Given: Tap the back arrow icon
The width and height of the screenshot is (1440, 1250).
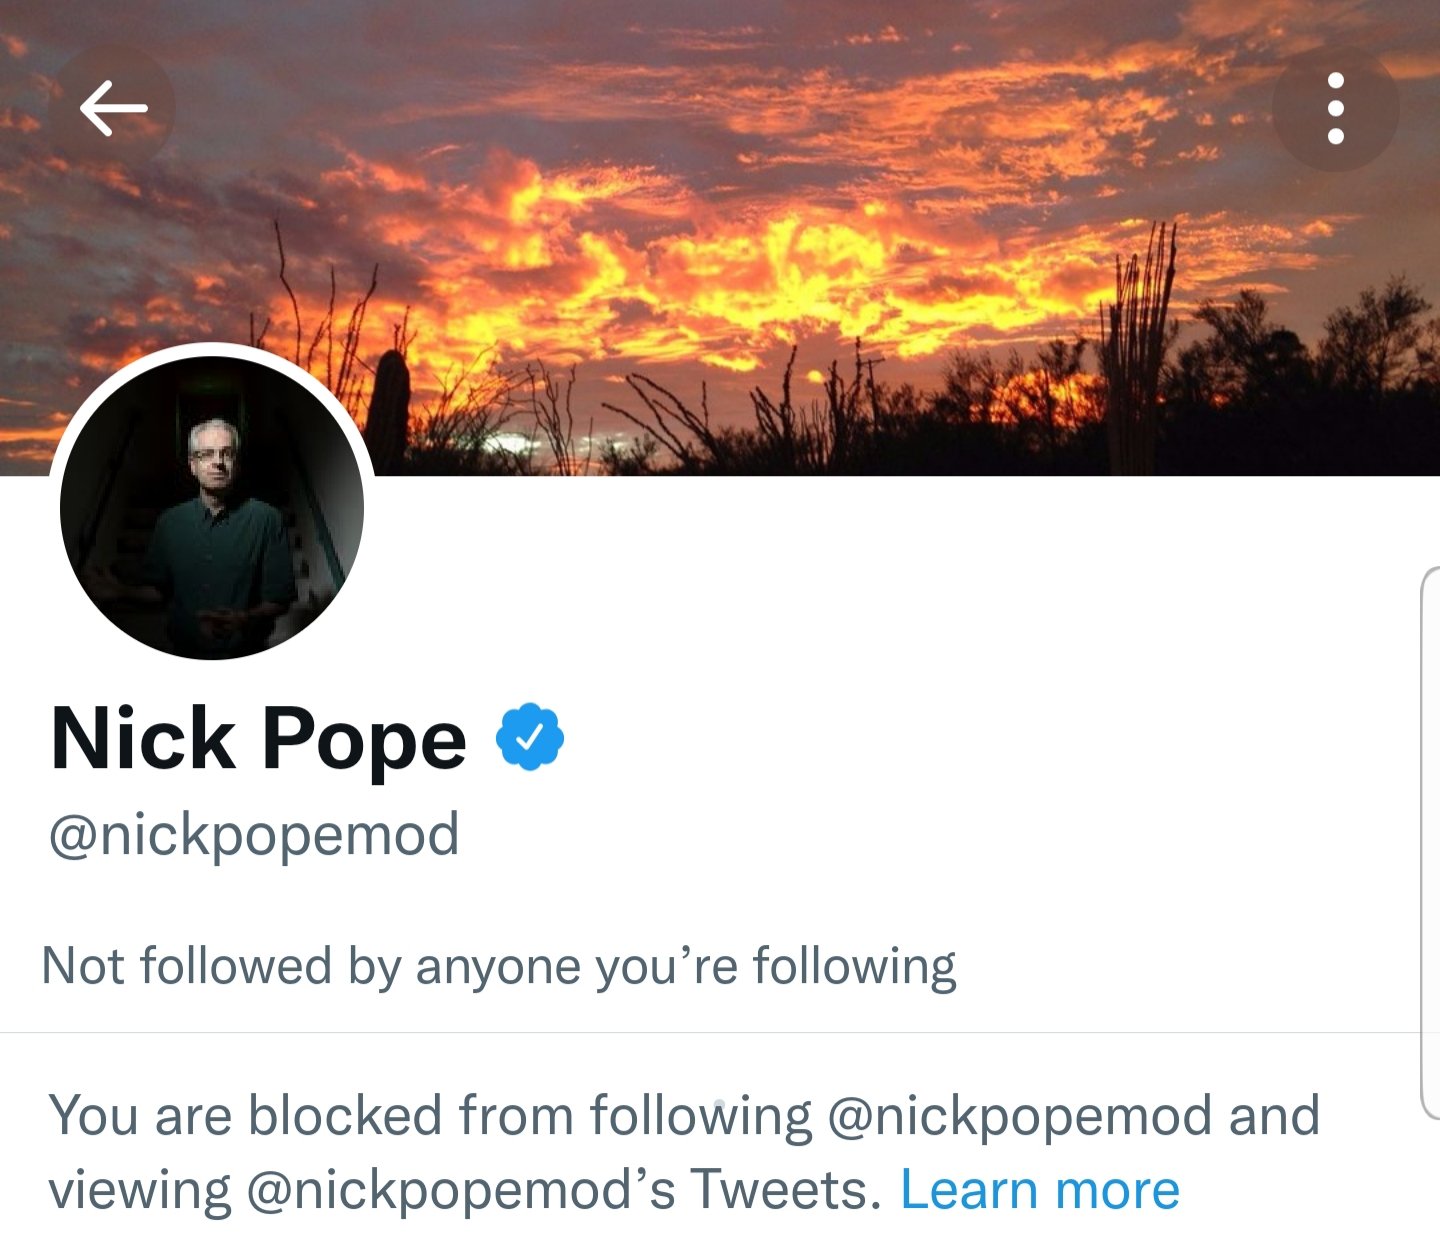Looking at the screenshot, I should [113, 108].
